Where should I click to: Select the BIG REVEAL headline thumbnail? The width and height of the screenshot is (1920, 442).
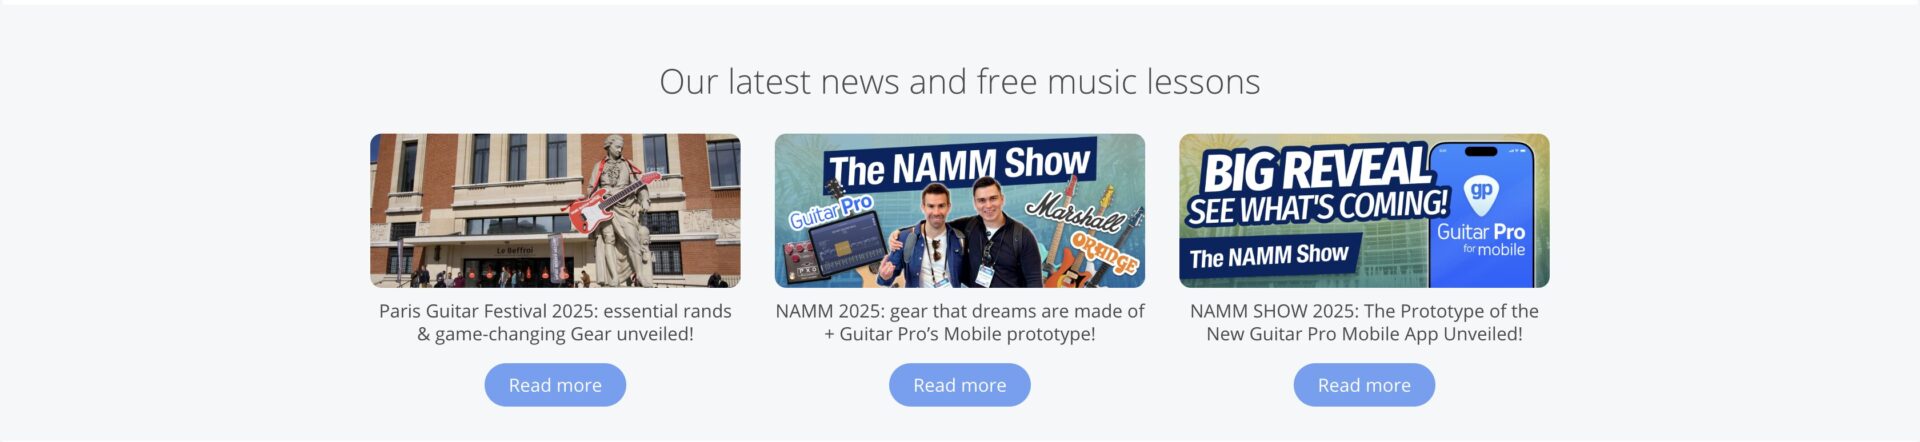tap(1364, 210)
